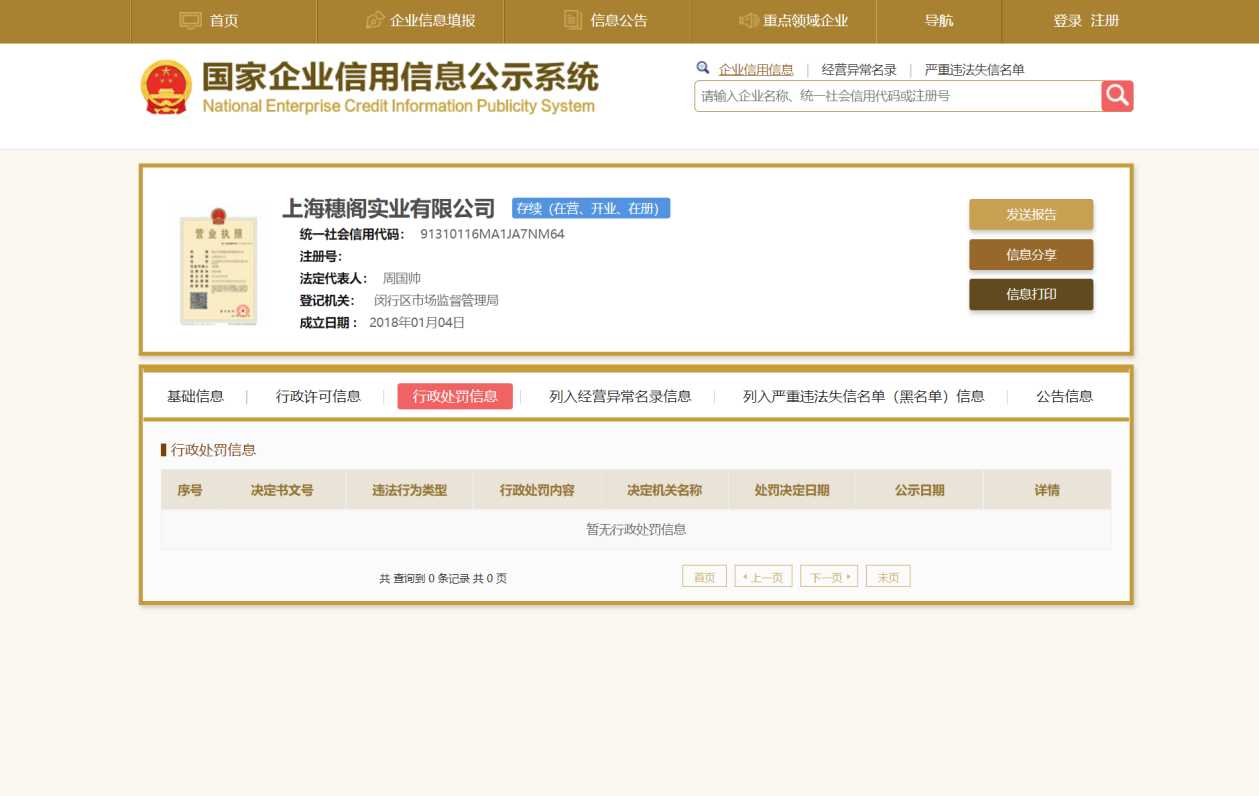This screenshot has height=796, width=1259.
Task: Click the speaker icon beside 重点领域企业
Action: pos(748,21)
